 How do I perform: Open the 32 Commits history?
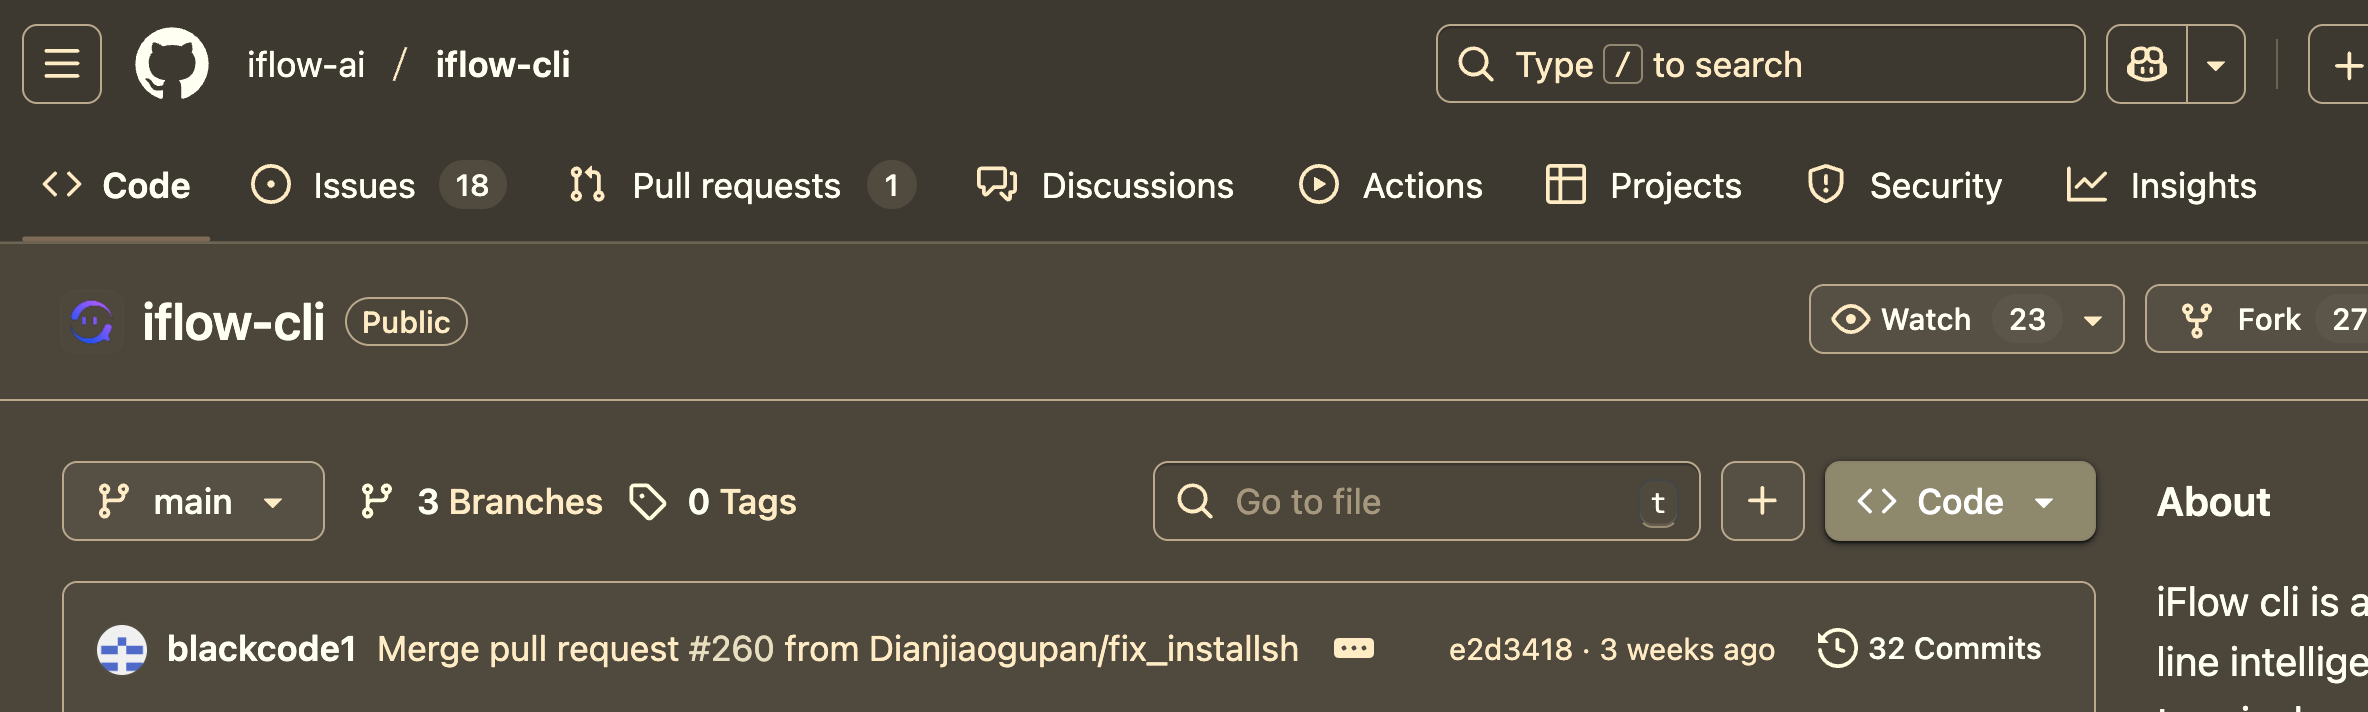point(1930,649)
